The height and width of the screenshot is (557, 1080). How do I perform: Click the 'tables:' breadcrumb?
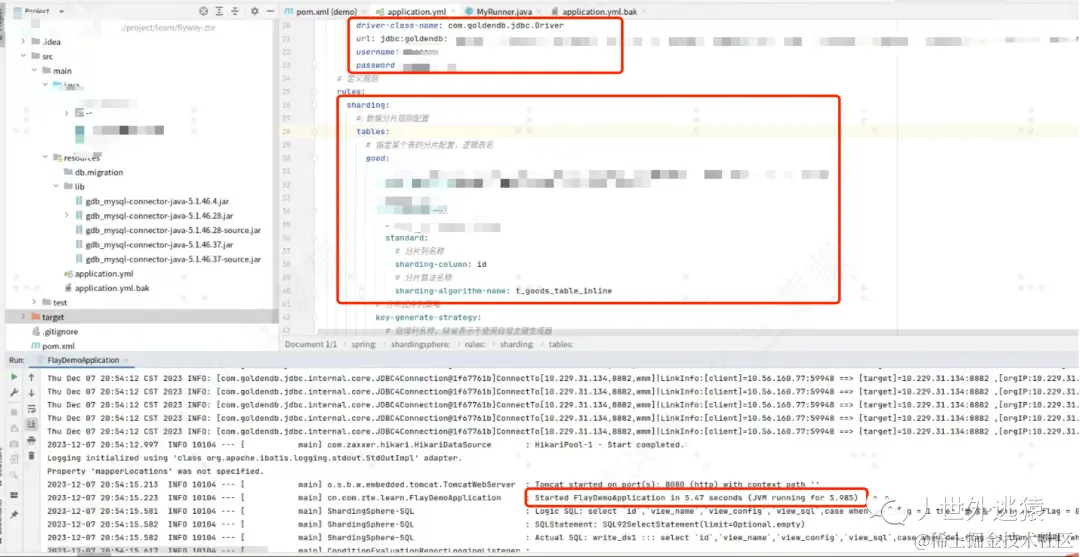pyautogui.click(x=561, y=344)
